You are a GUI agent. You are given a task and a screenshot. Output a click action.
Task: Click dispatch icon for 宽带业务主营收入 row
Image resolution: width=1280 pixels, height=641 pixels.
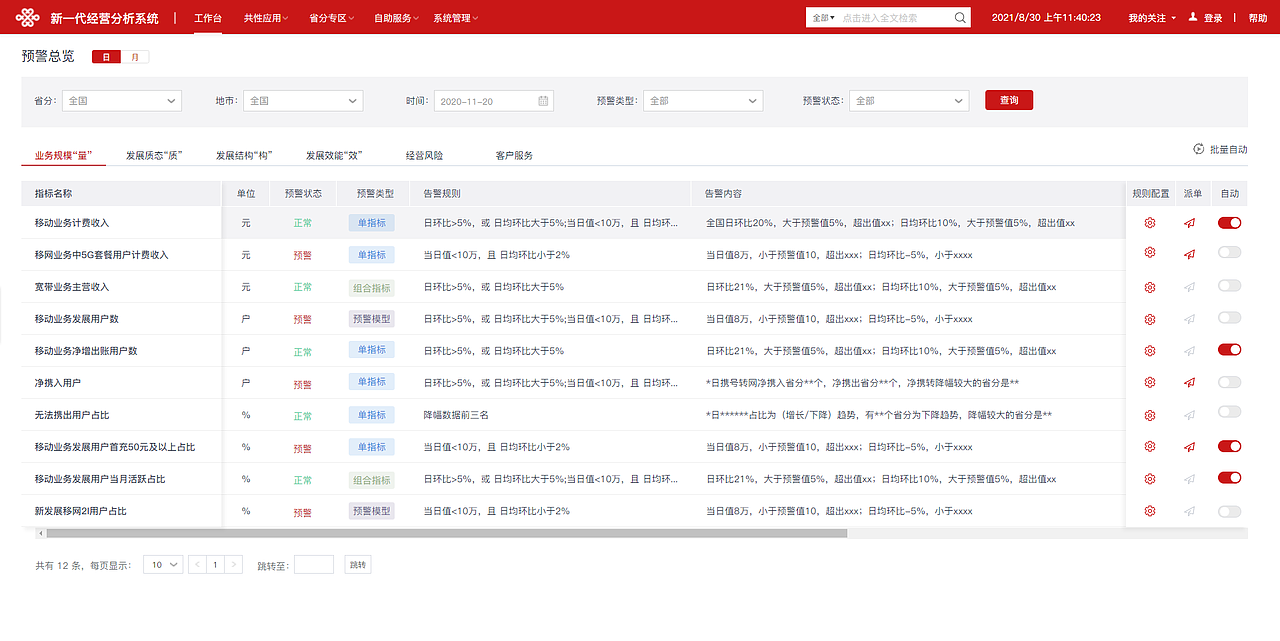point(1189,287)
